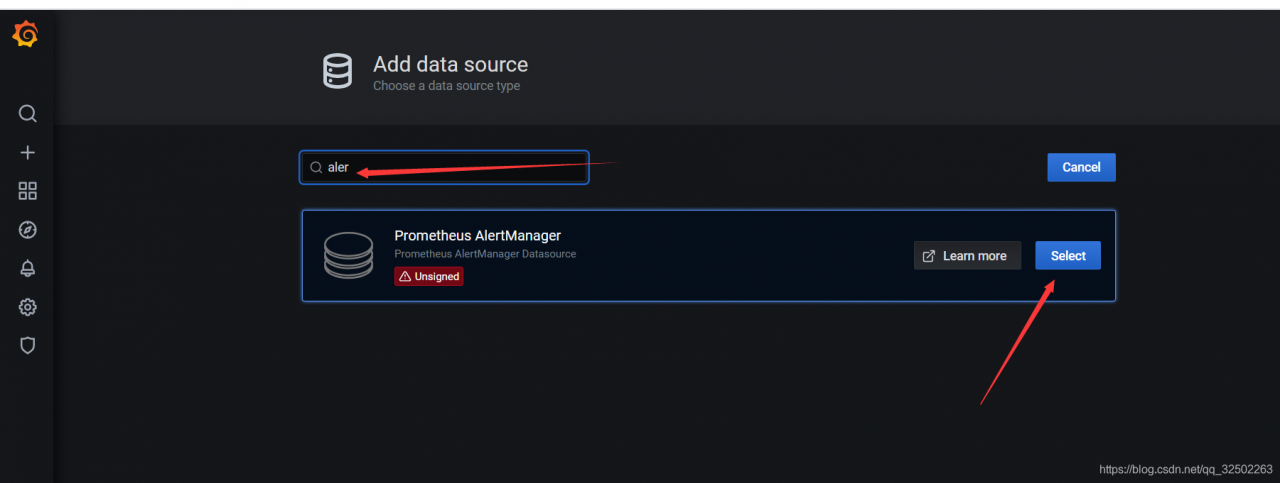Viewport: 1280px width, 483px height.
Task: Open the Server Admin shield icon
Action: tap(28, 345)
